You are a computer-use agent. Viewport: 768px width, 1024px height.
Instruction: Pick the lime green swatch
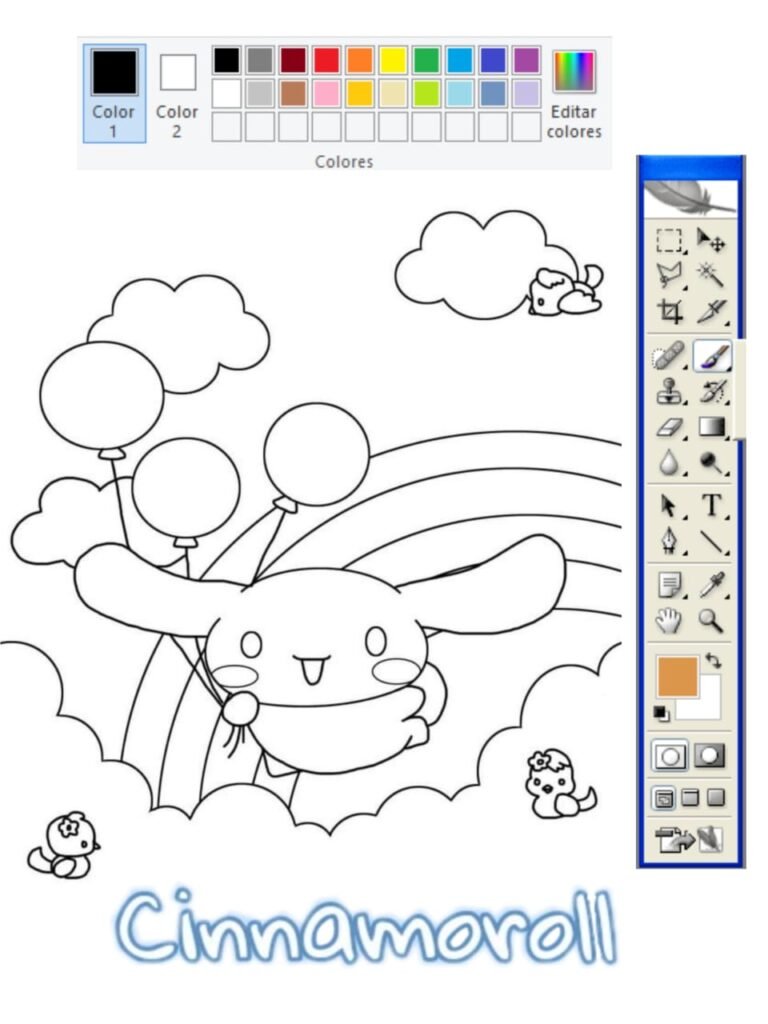(x=426, y=93)
